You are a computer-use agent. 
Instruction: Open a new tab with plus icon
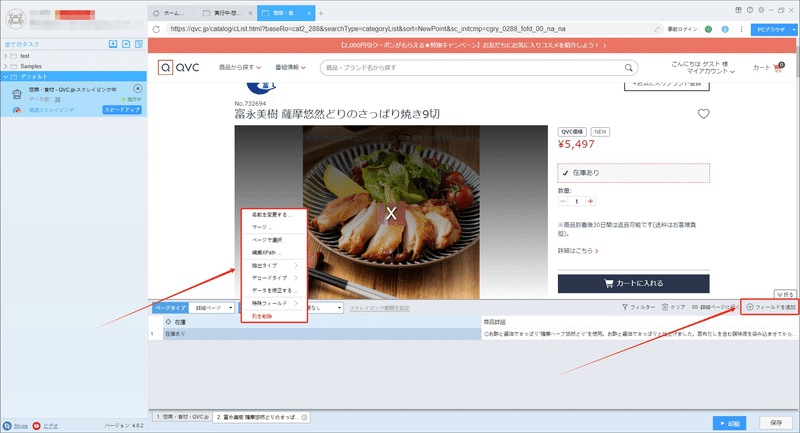[x=321, y=13]
